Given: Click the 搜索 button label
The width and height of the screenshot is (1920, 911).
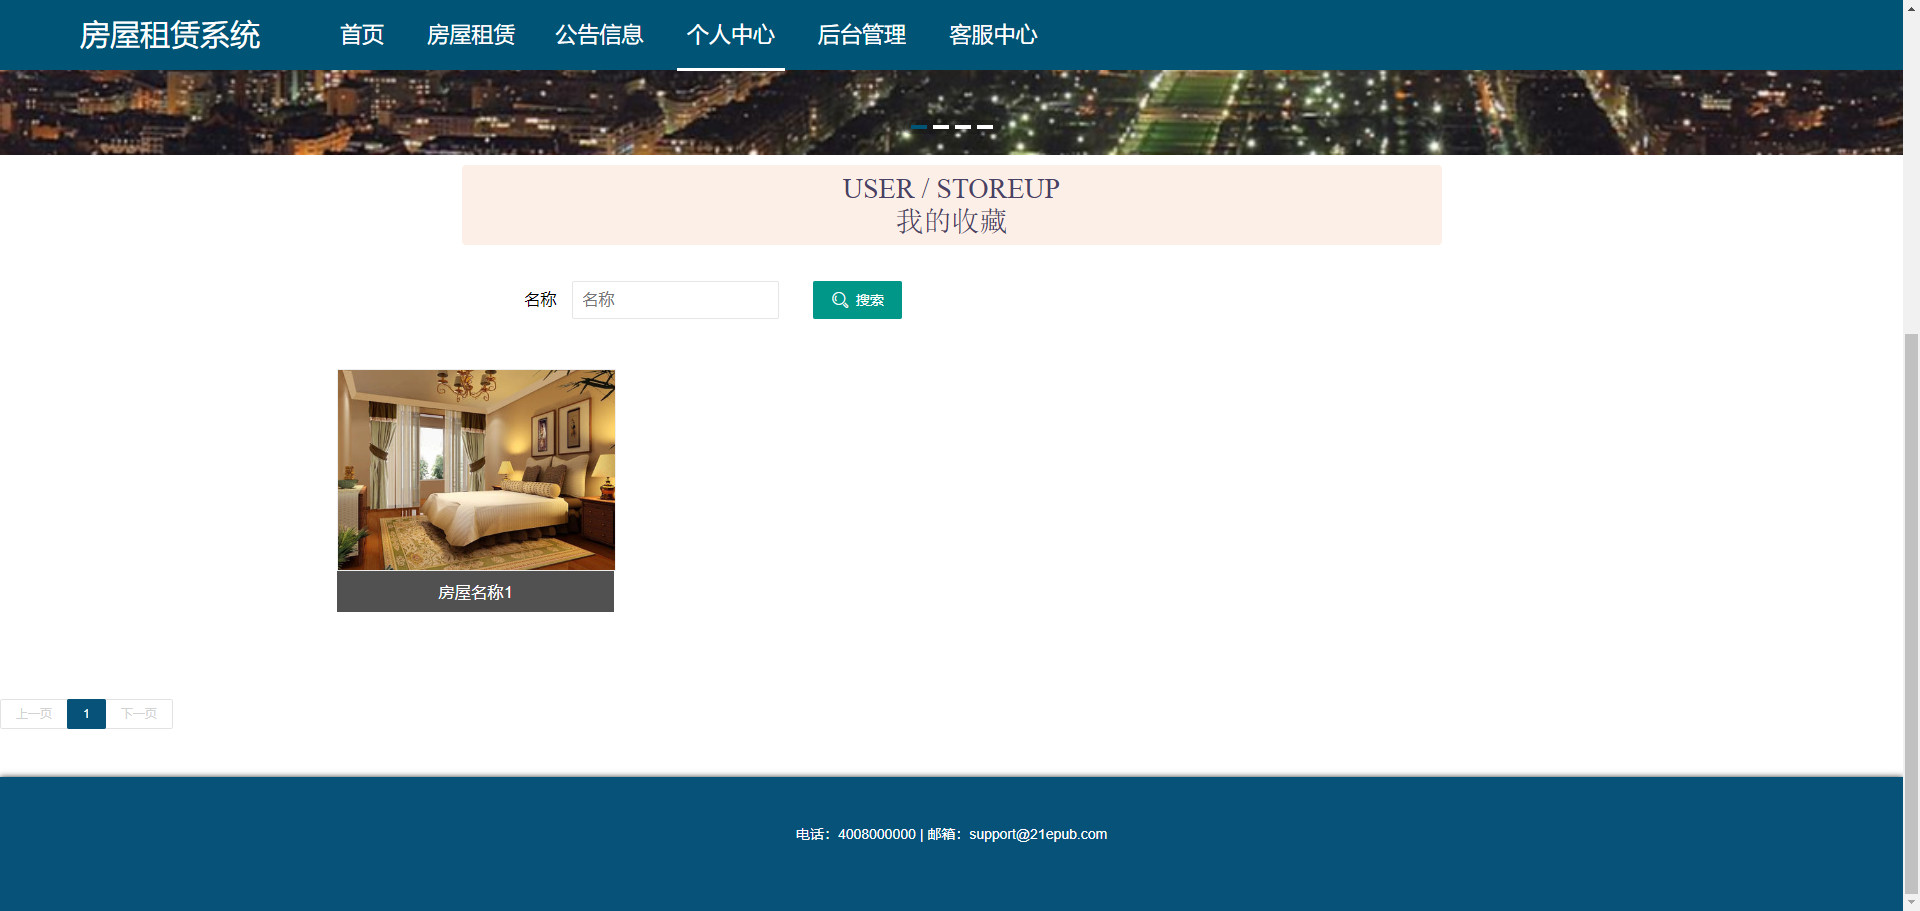Looking at the screenshot, I should pyautogui.click(x=870, y=300).
